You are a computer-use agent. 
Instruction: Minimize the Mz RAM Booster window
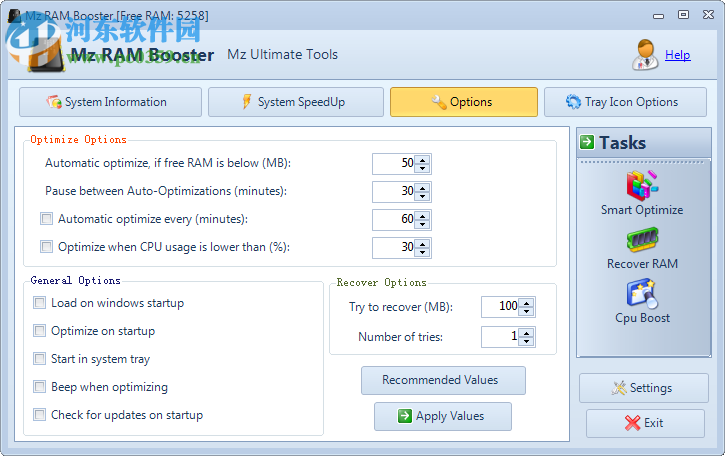(x=658, y=16)
